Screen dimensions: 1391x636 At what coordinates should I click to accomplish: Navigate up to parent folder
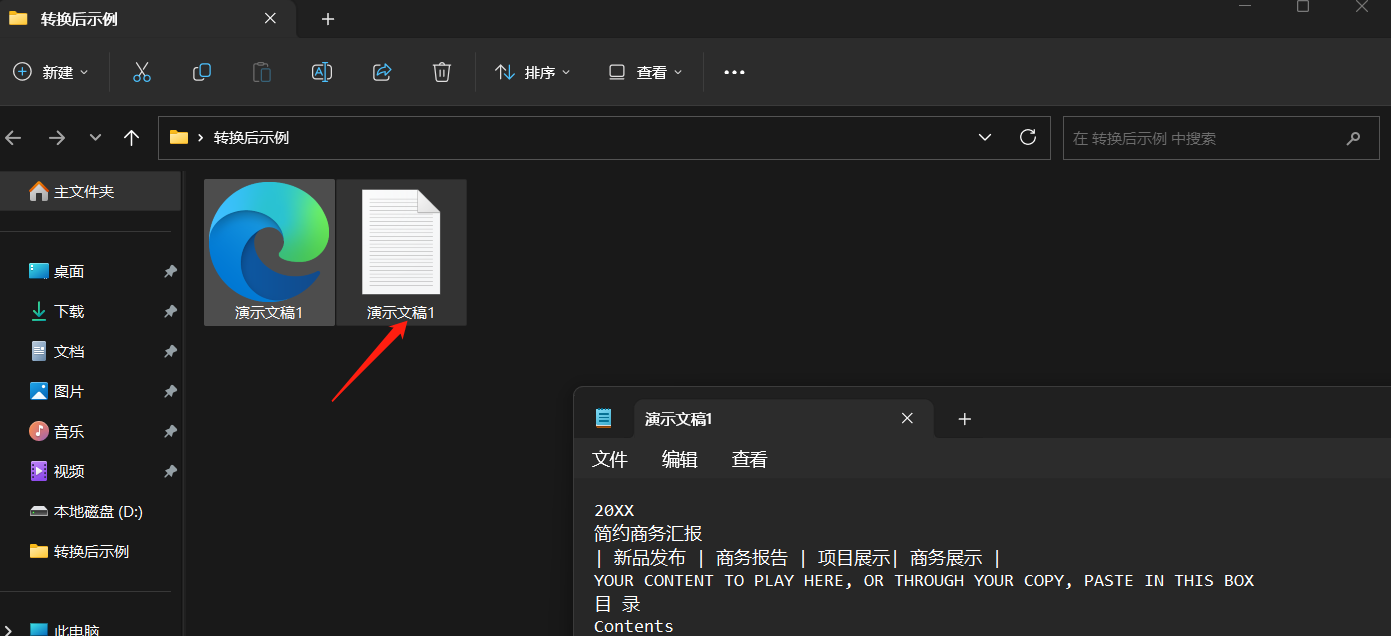coord(131,137)
